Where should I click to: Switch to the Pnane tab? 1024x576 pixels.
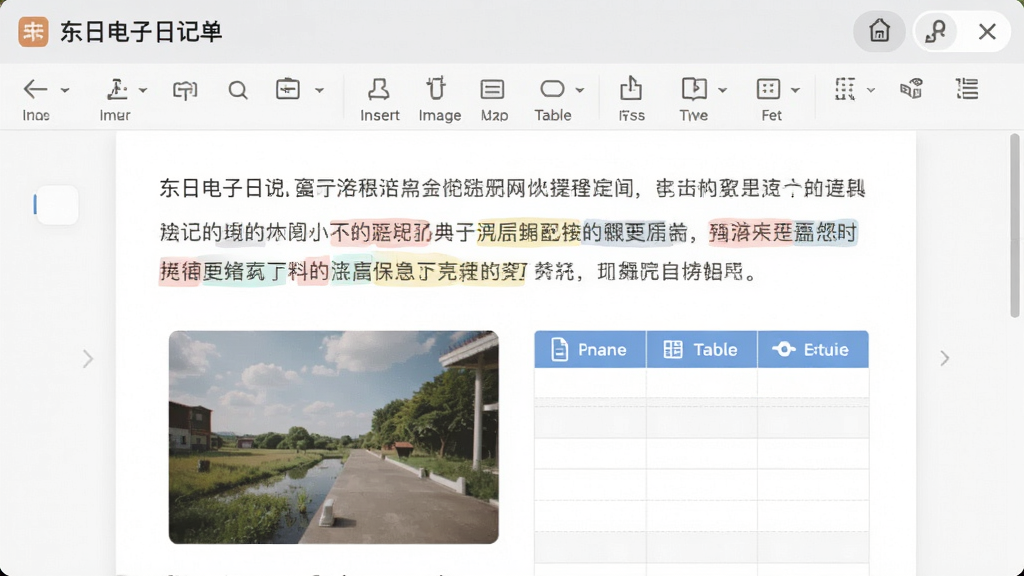coord(590,349)
